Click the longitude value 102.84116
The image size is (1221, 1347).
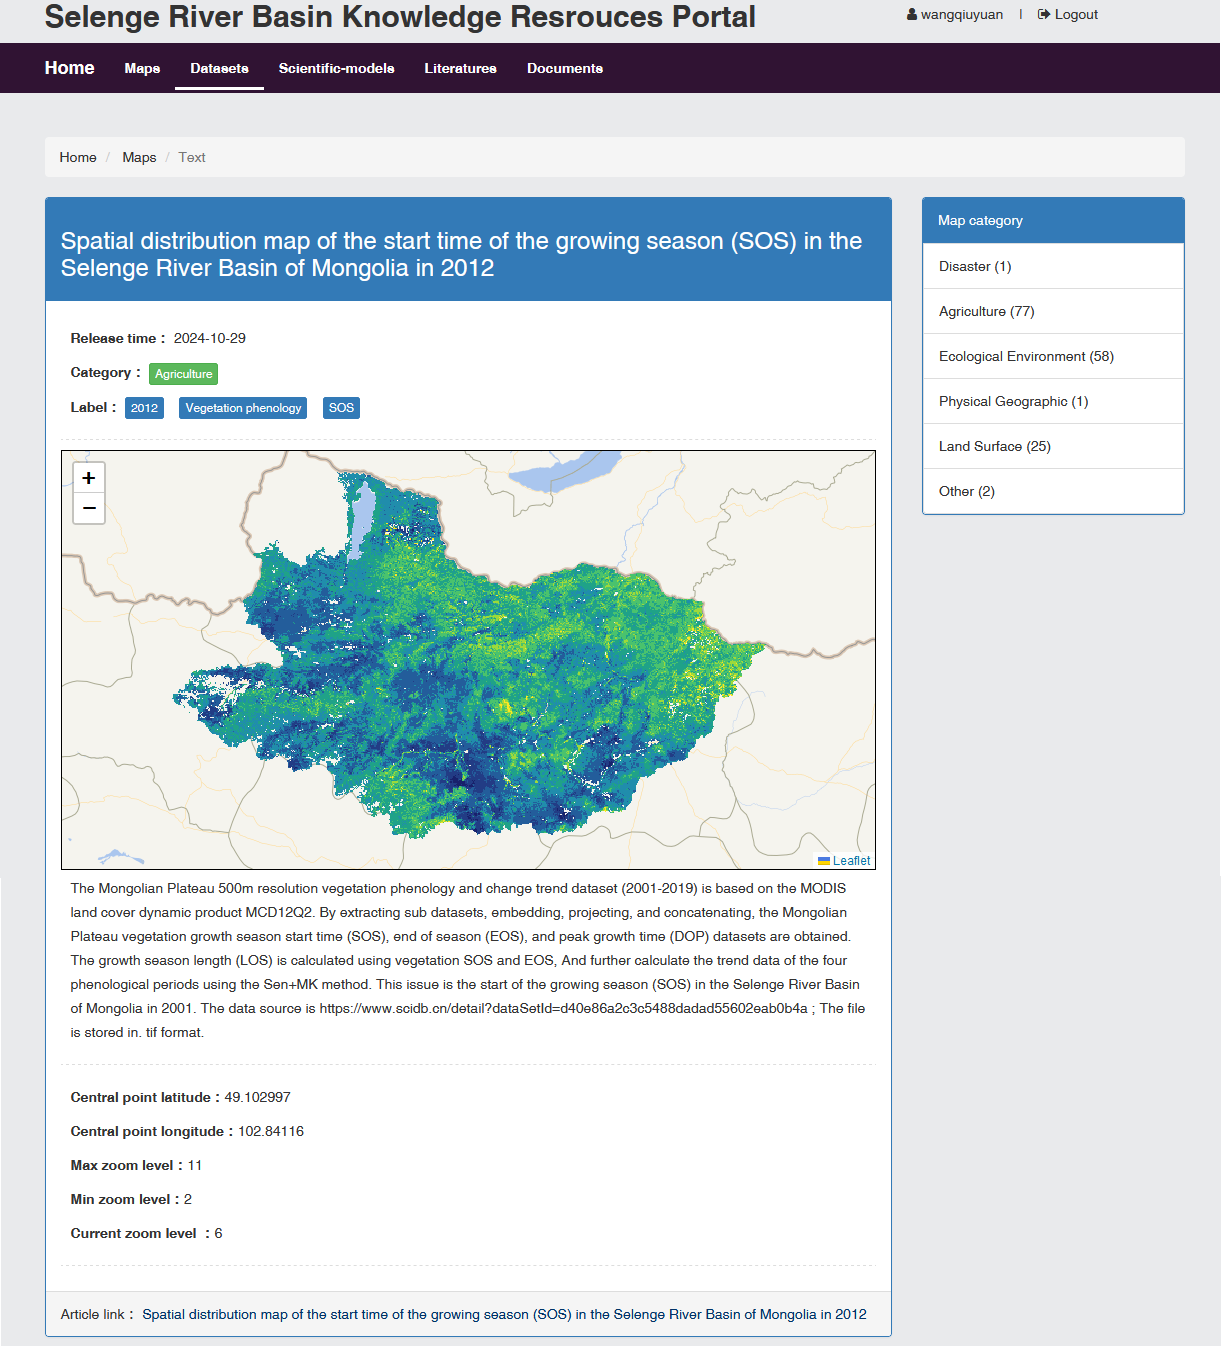point(271,1131)
